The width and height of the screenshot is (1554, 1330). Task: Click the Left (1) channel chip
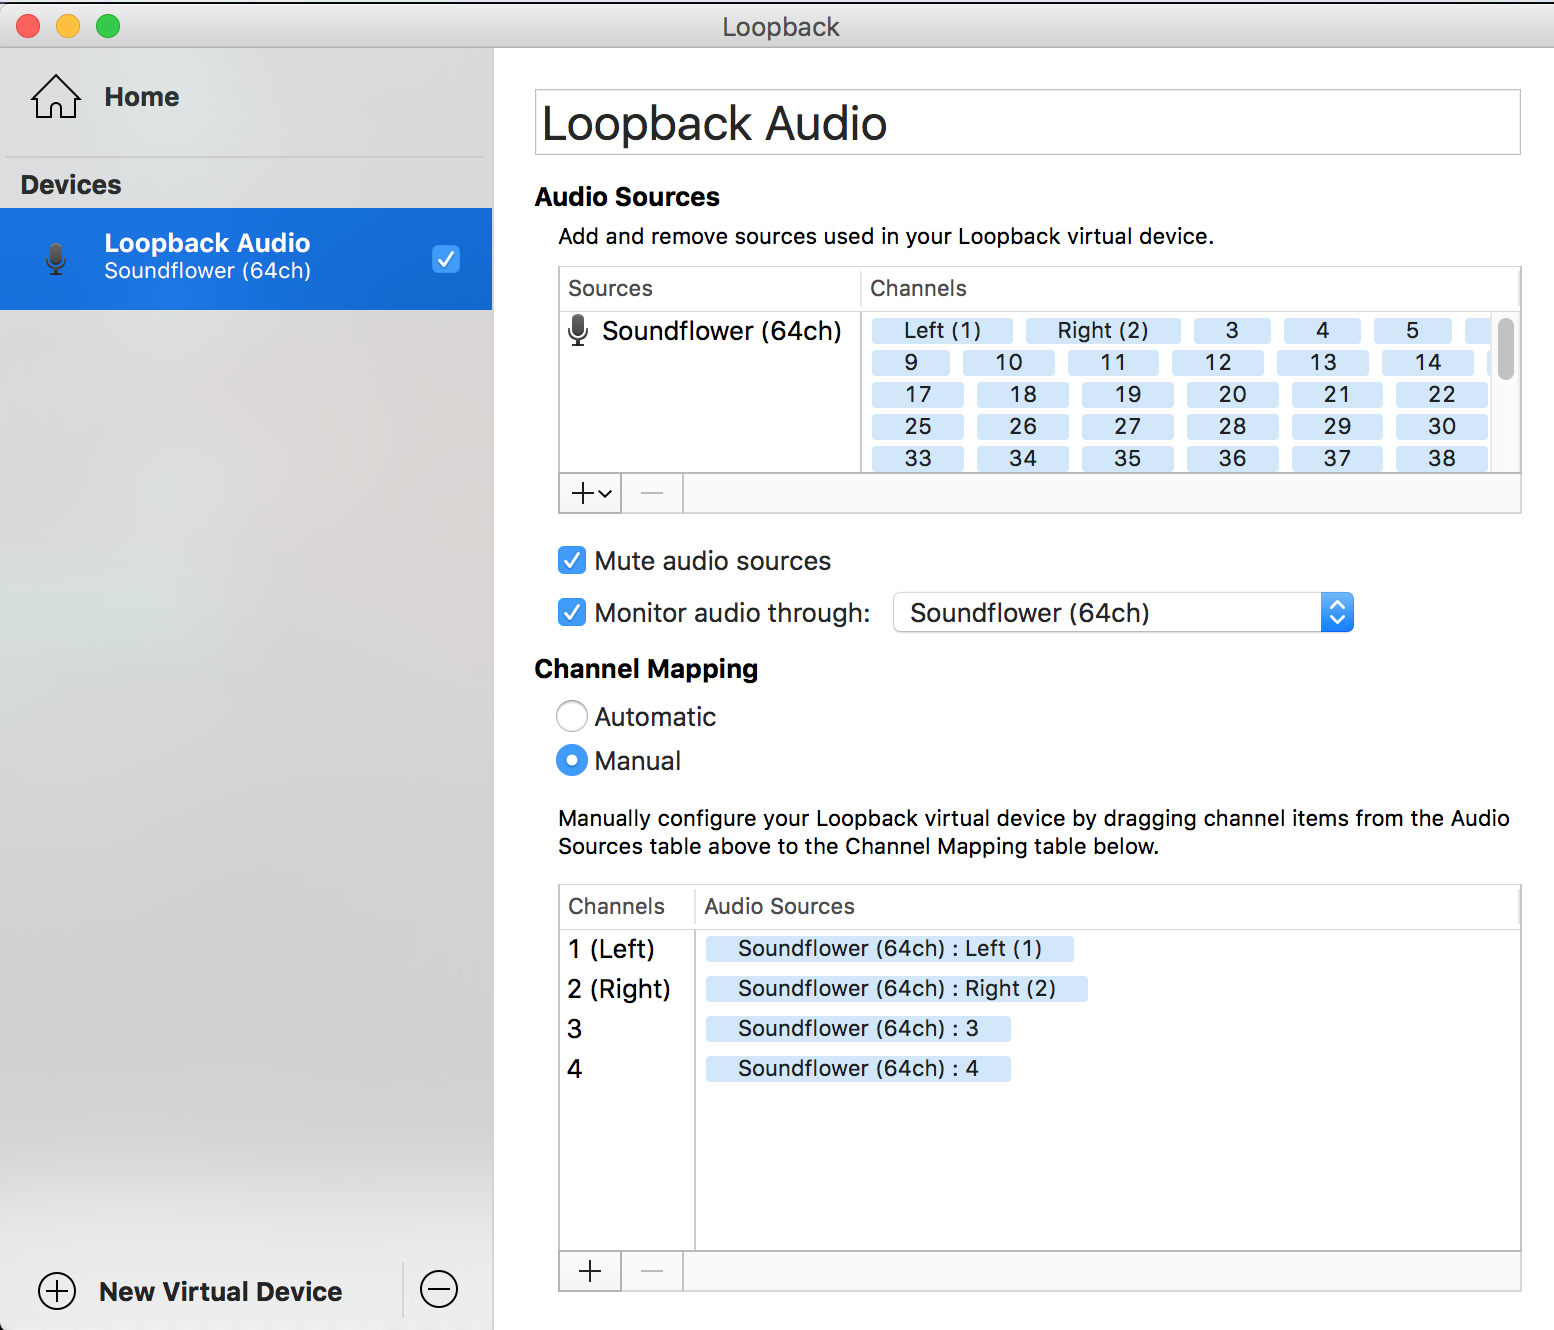click(x=942, y=331)
